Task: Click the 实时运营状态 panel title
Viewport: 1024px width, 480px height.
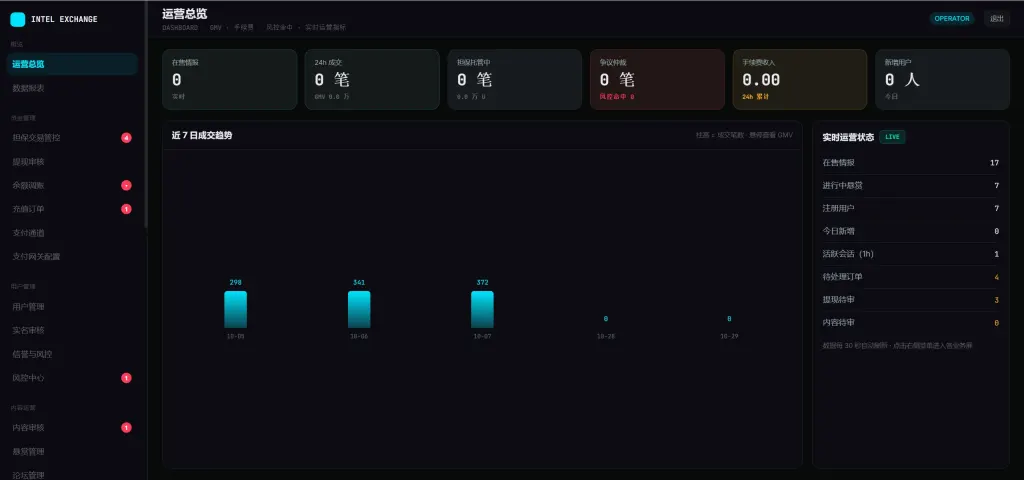Action: (x=848, y=137)
